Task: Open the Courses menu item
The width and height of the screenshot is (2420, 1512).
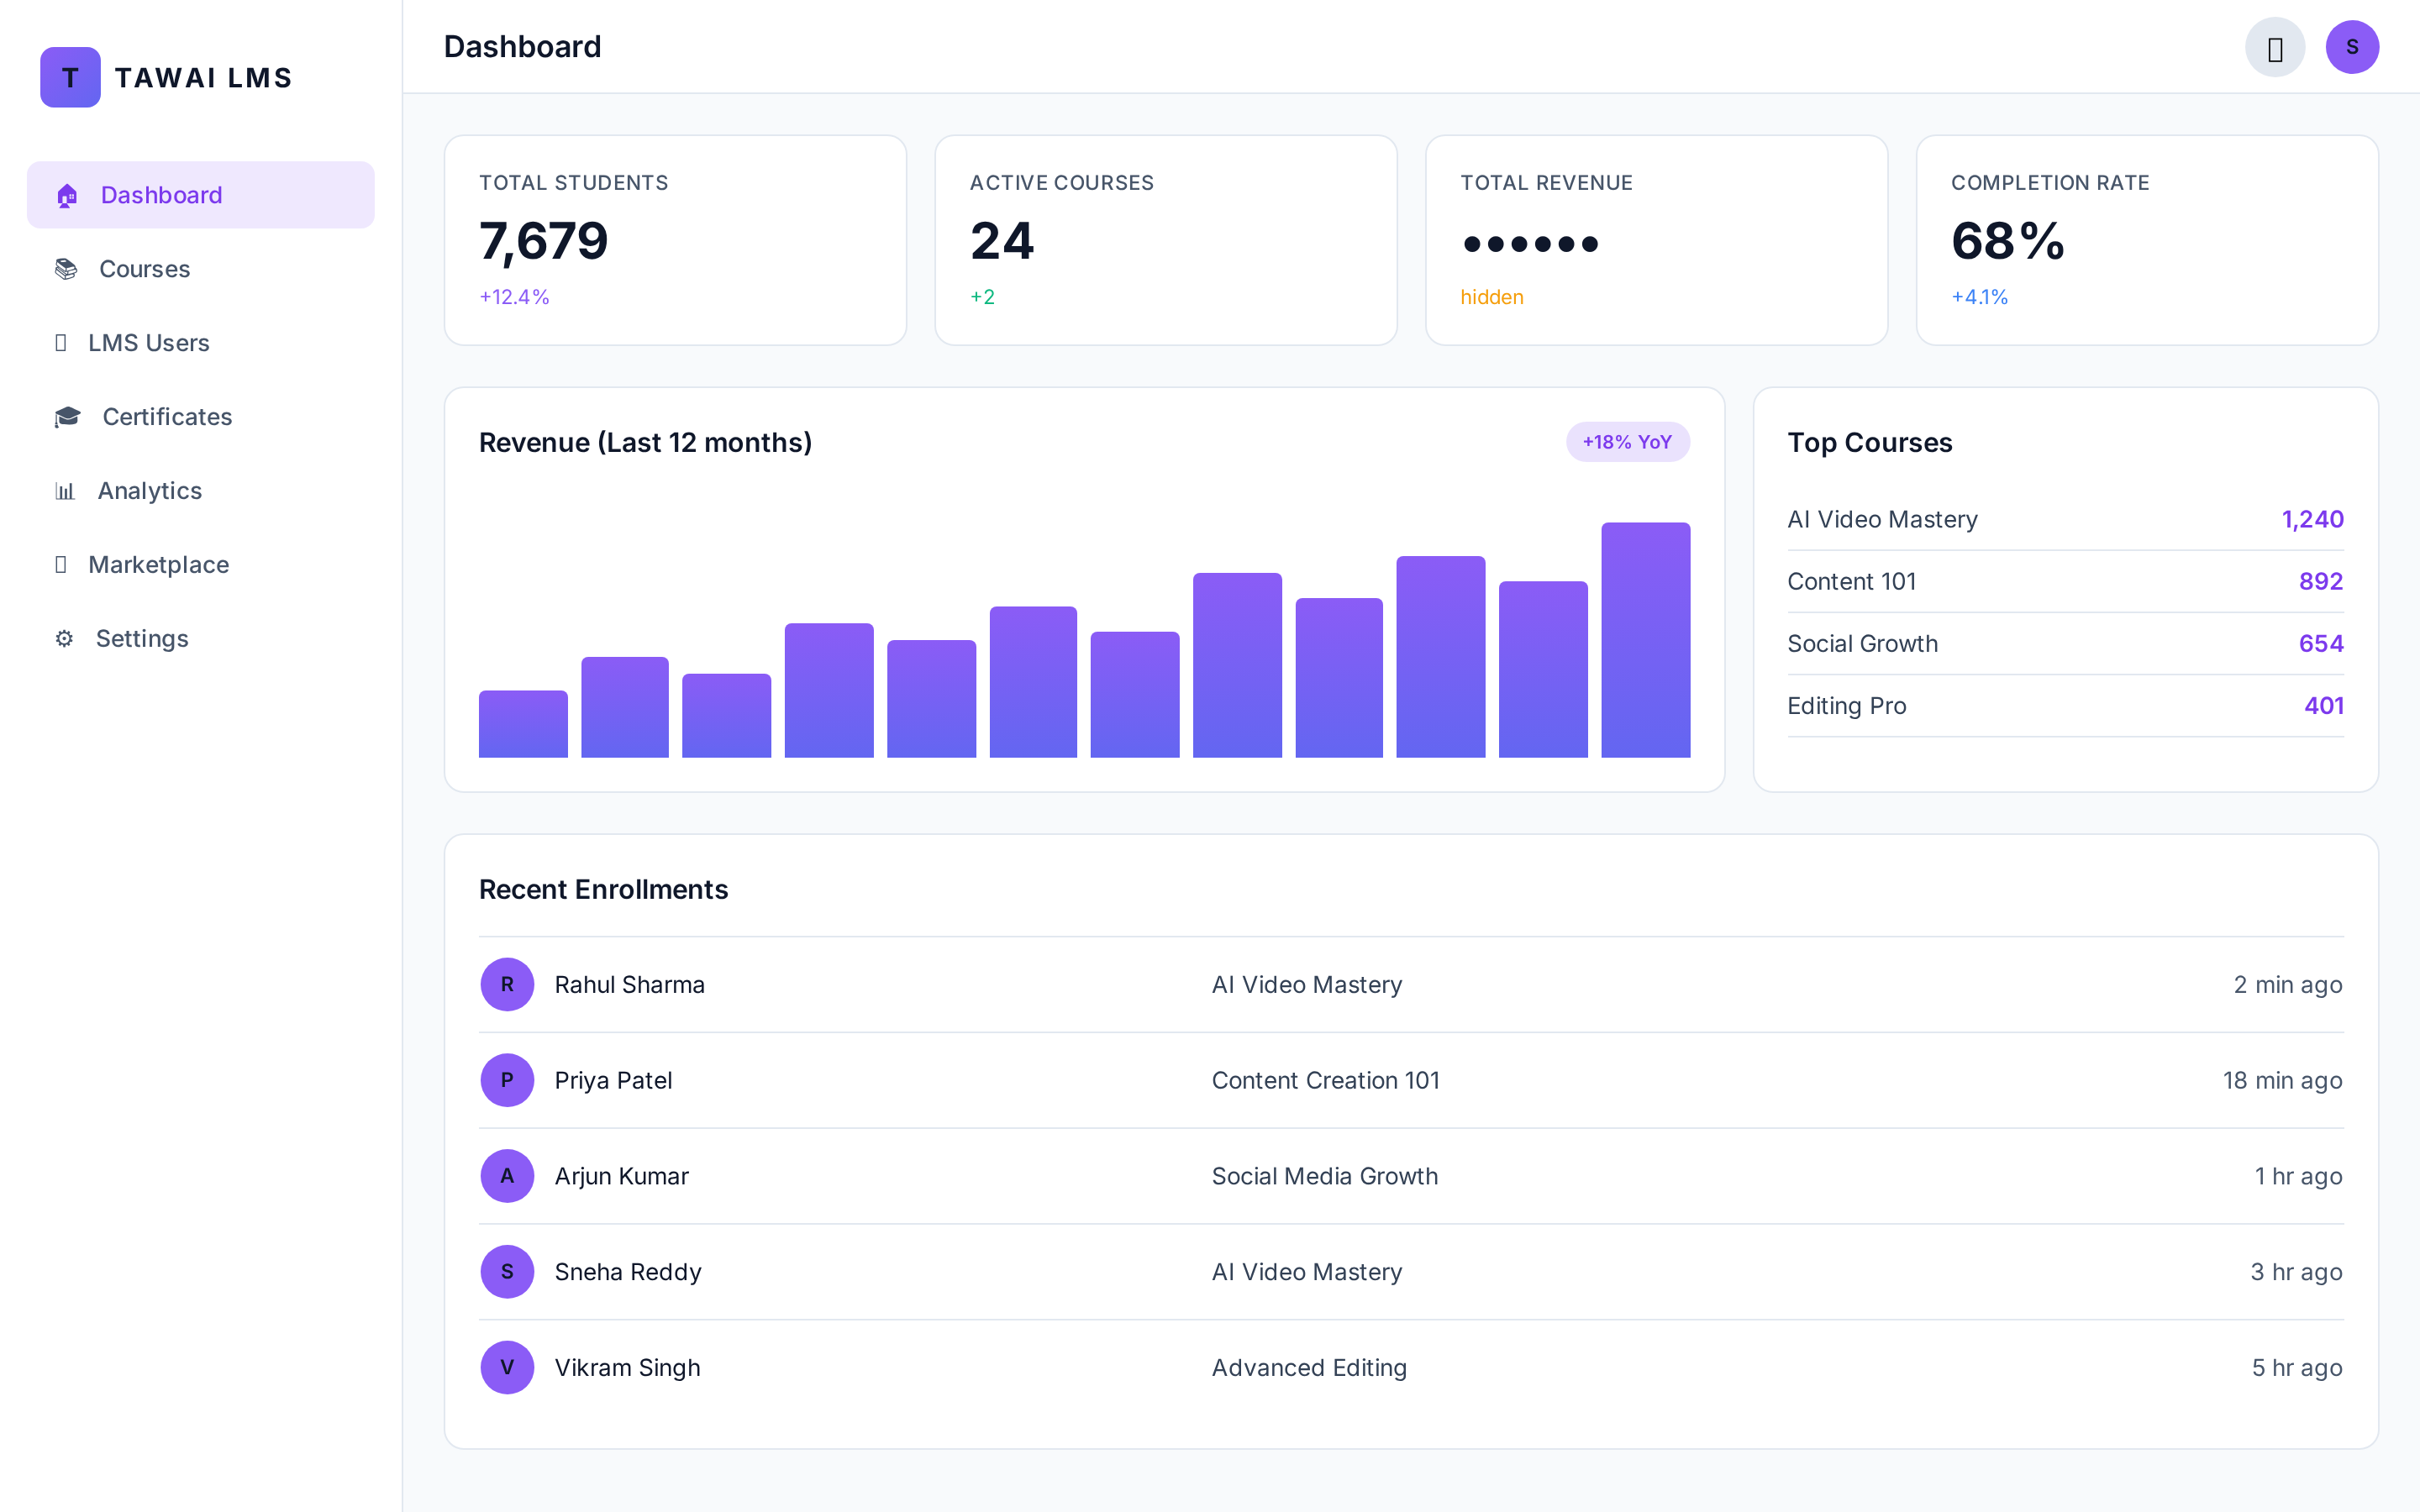Action: tap(201, 269)
